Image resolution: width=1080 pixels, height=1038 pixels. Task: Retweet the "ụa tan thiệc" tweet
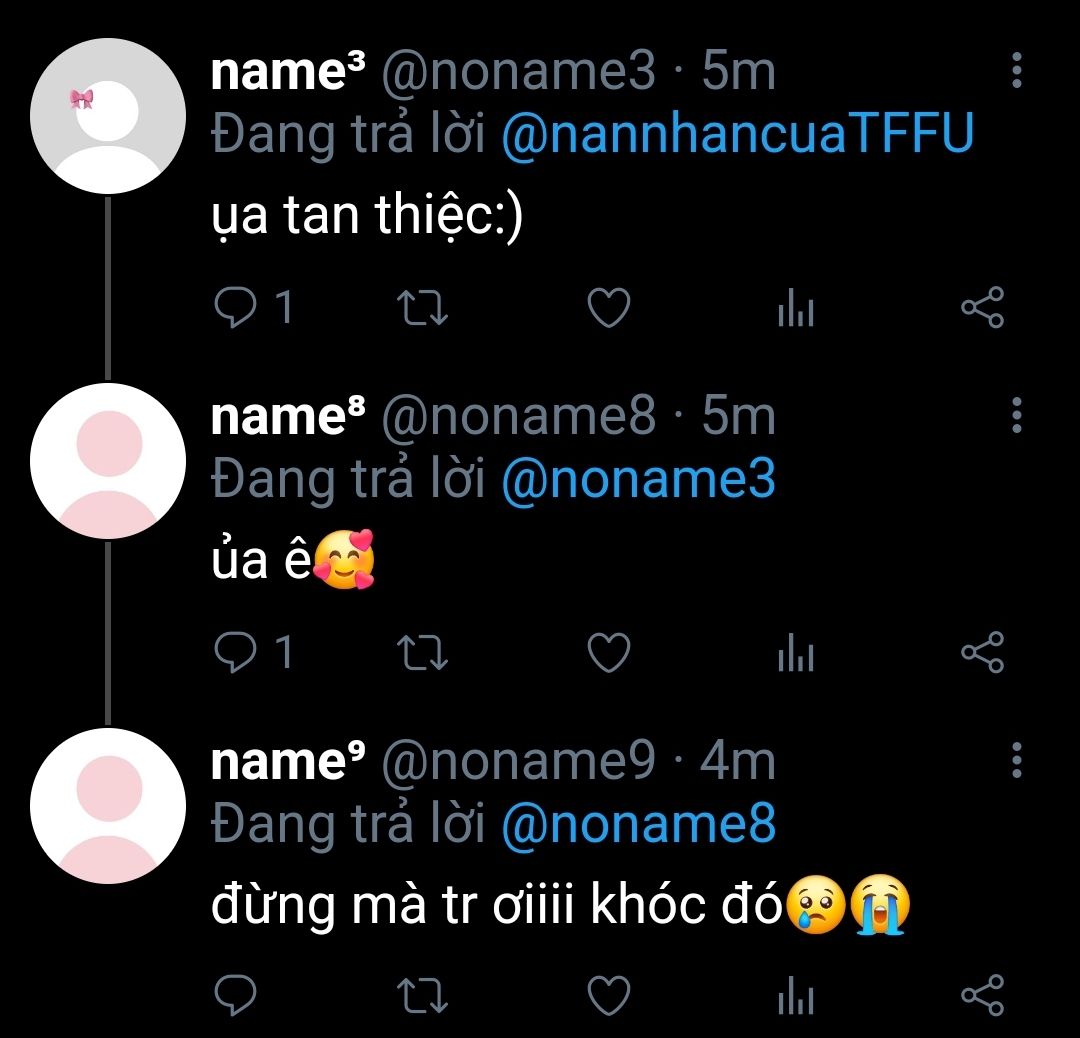click(x=422, y=308)
